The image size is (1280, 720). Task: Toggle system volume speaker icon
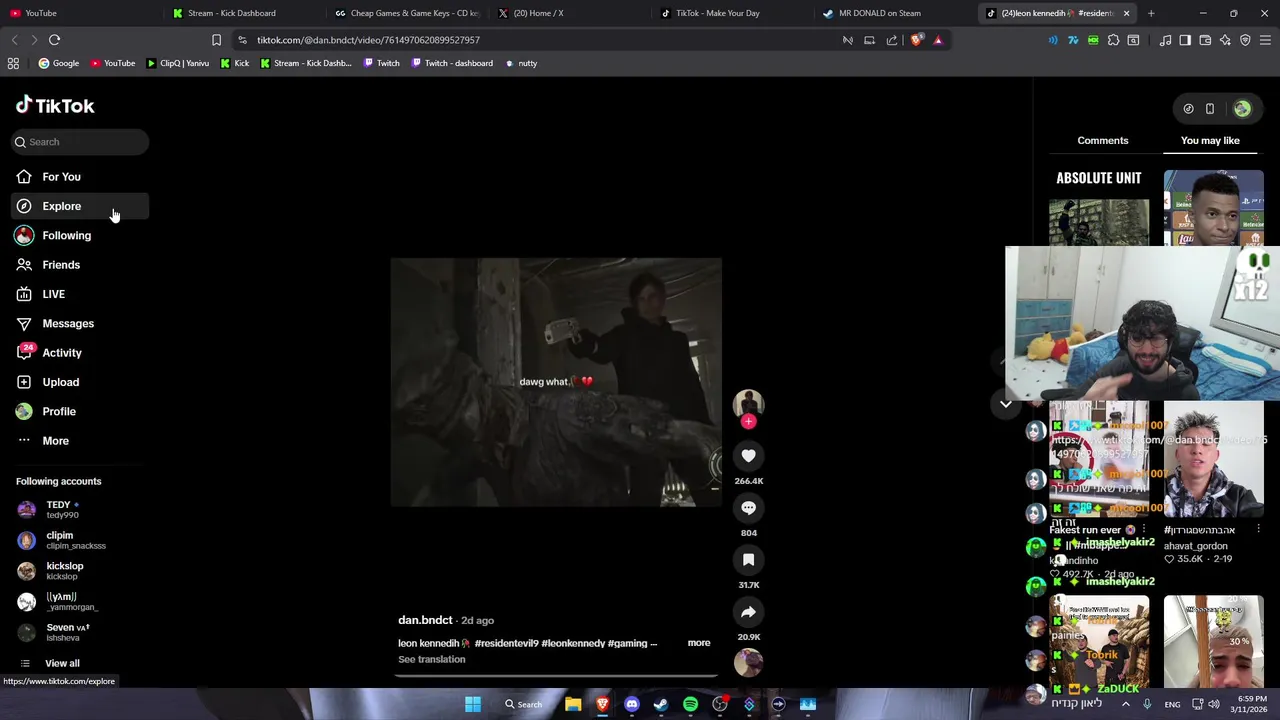pos(1213,704)
